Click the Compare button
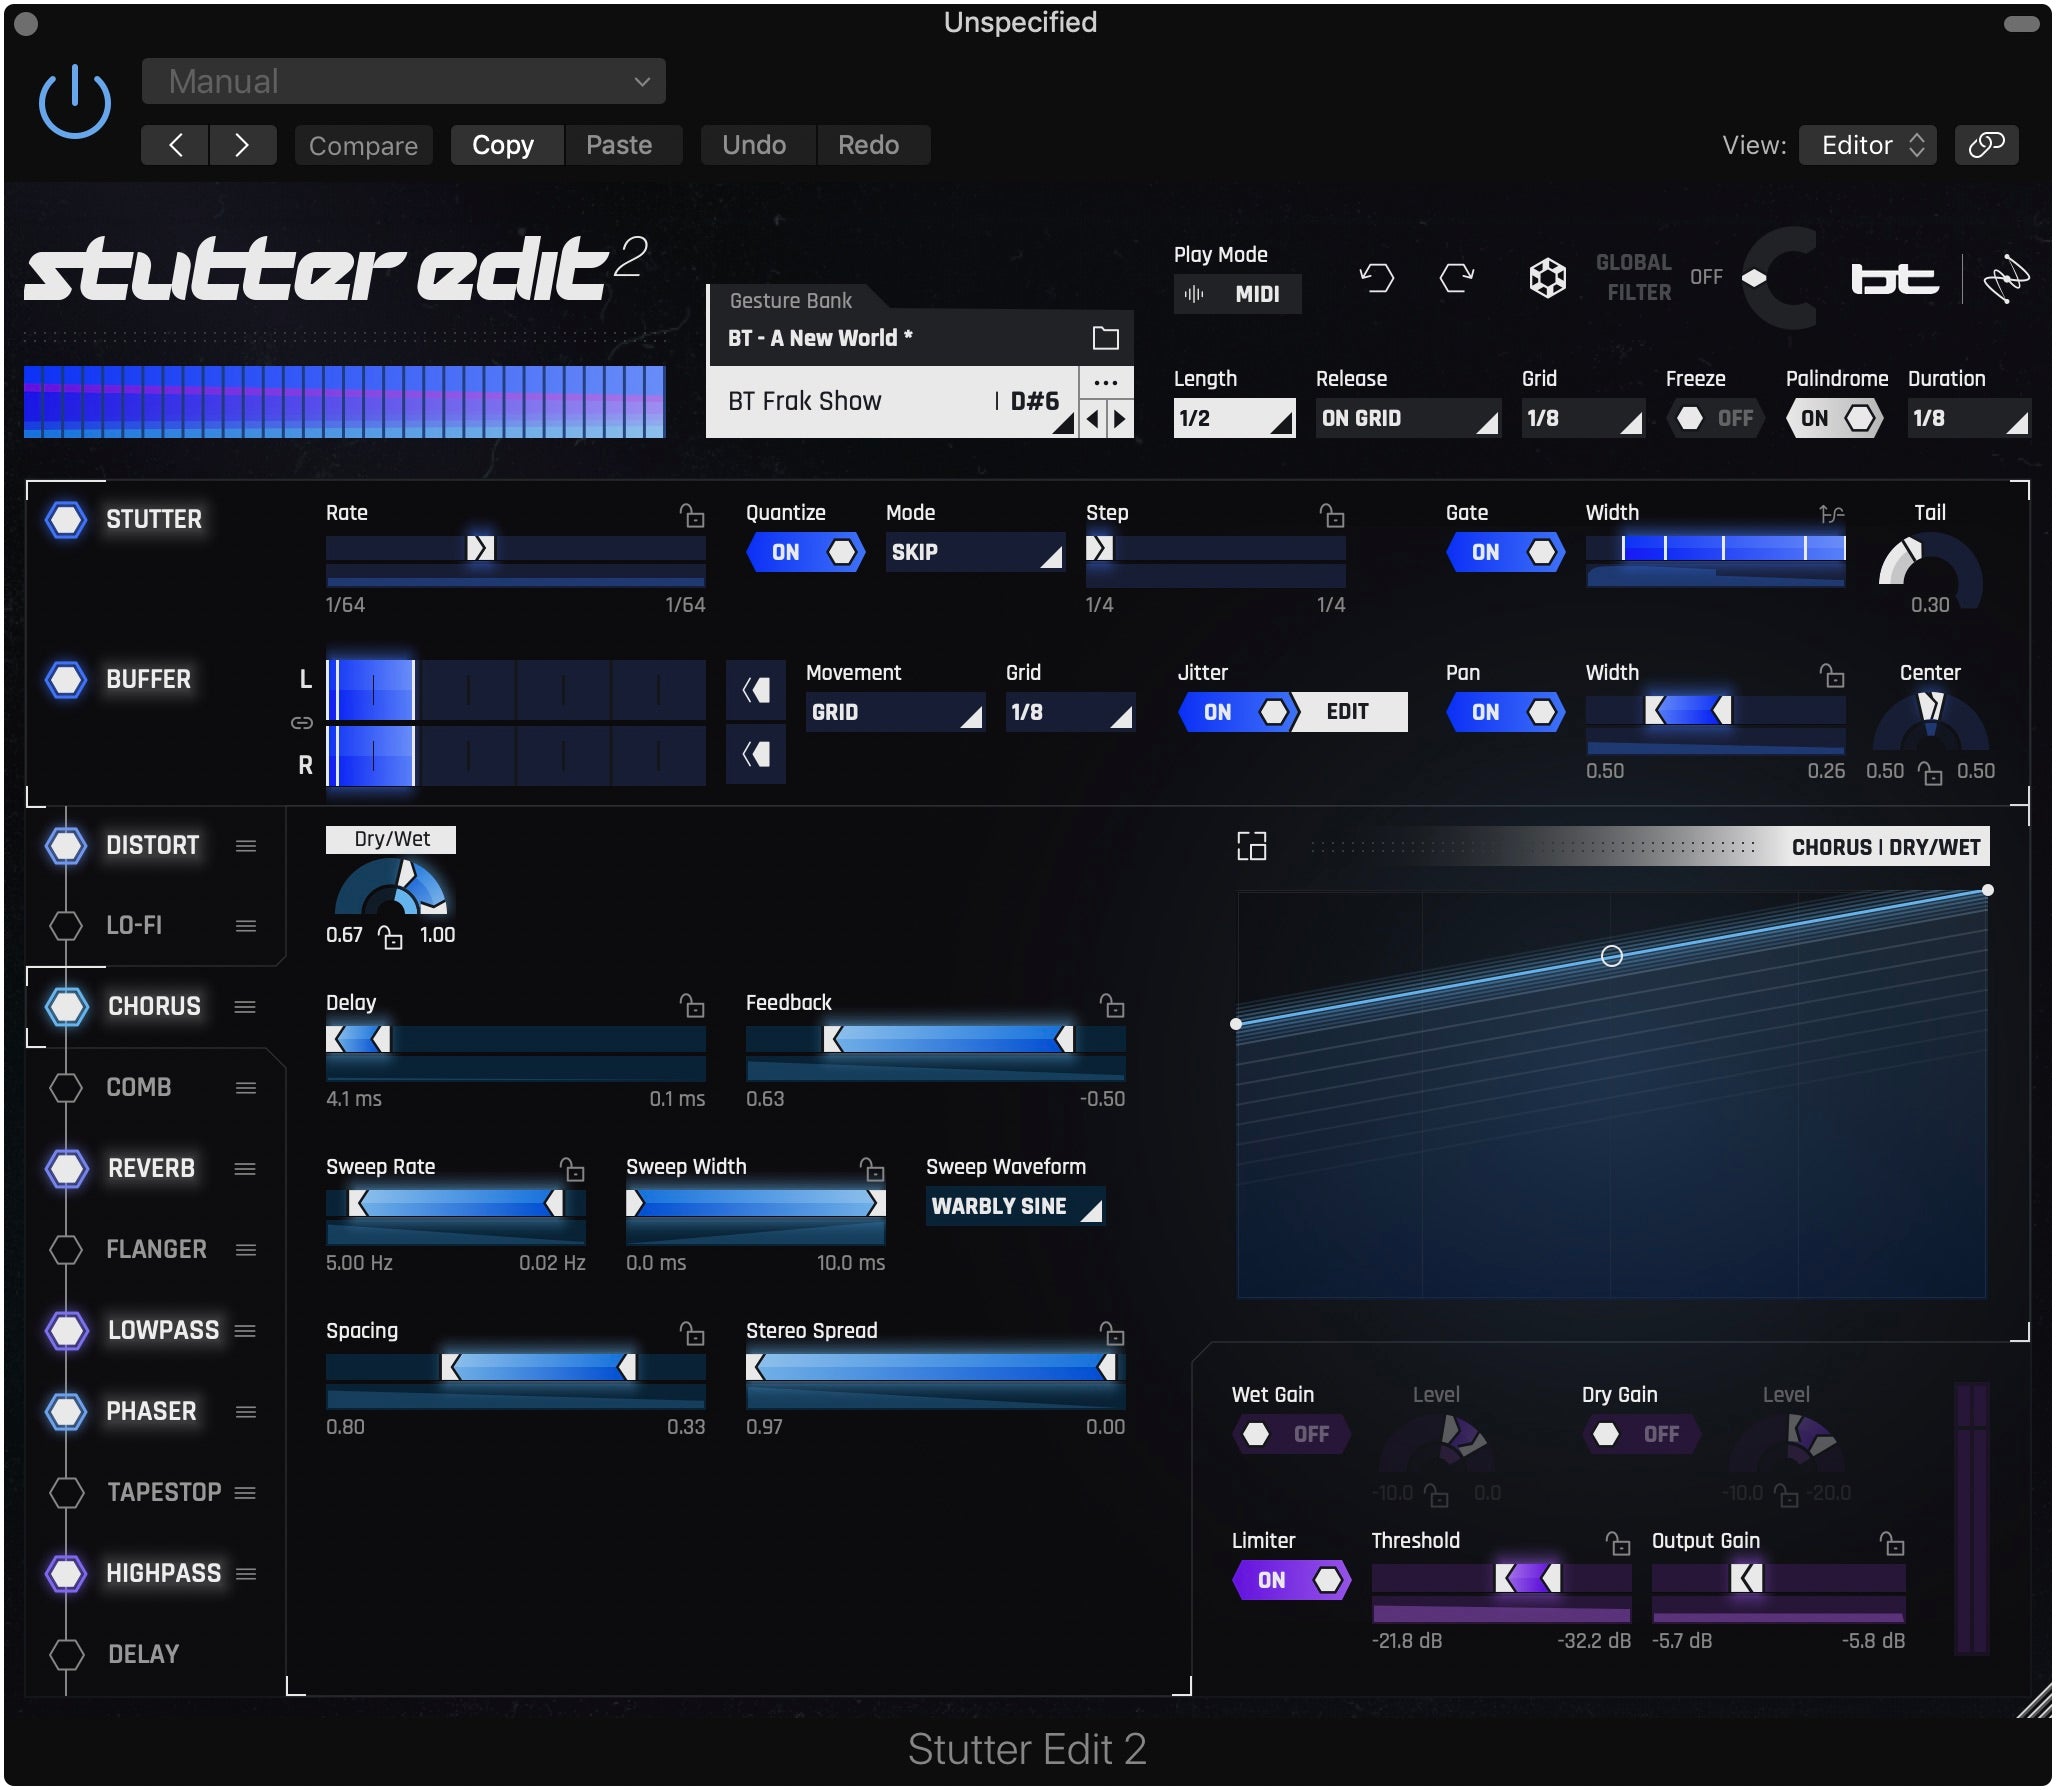2056x1790 pixels. click(363, 144)
